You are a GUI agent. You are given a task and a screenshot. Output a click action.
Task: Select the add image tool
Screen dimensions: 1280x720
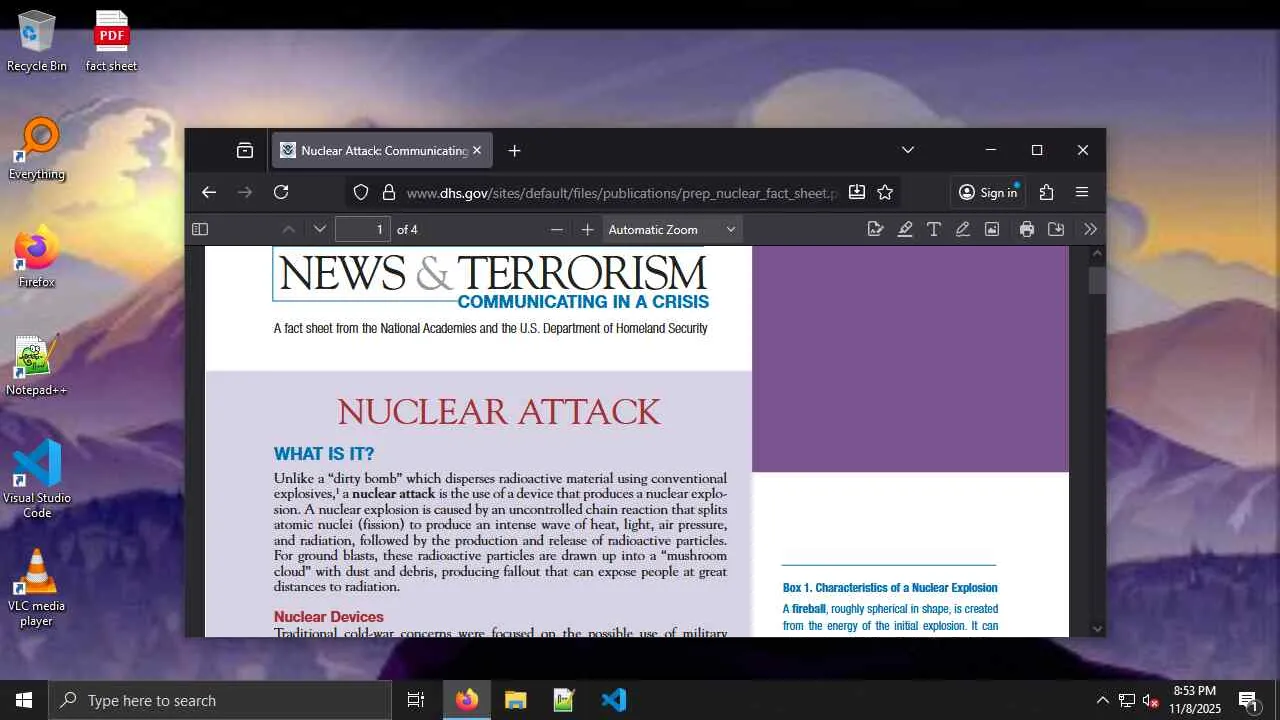pyautogui.click(x=992, y=229)
